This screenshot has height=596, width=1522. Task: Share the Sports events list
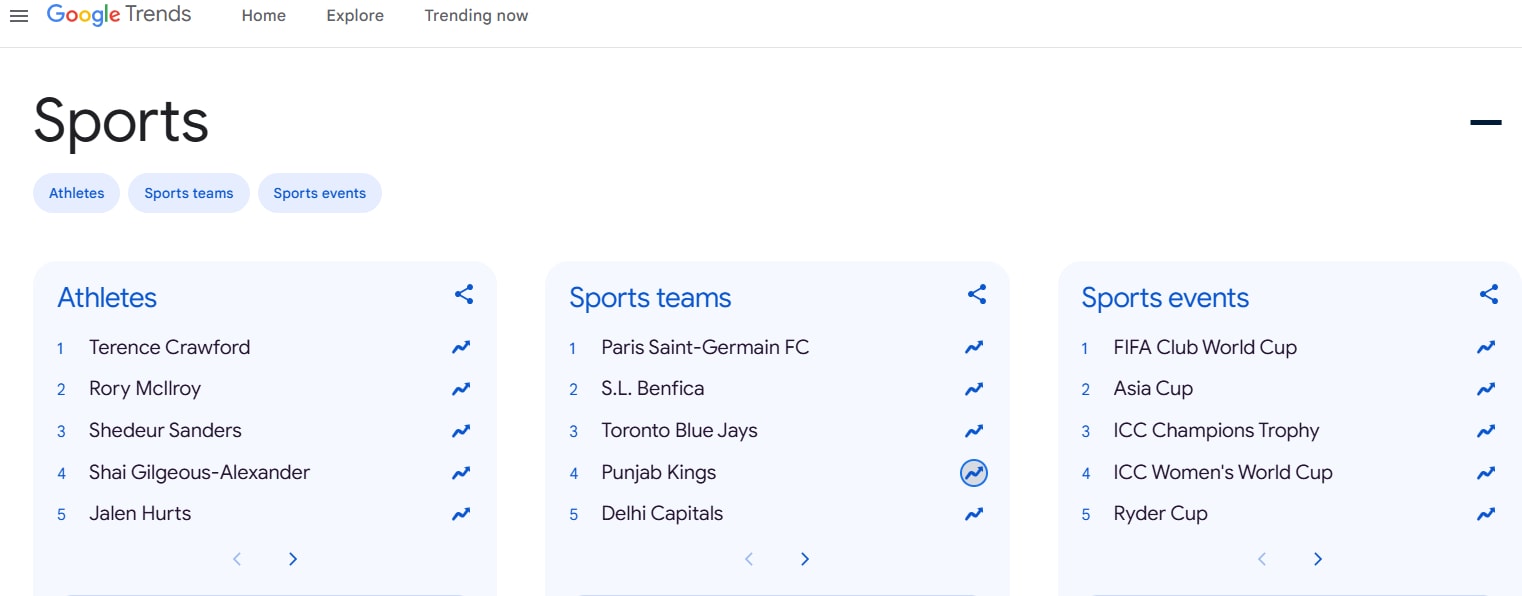(1489, 294)
